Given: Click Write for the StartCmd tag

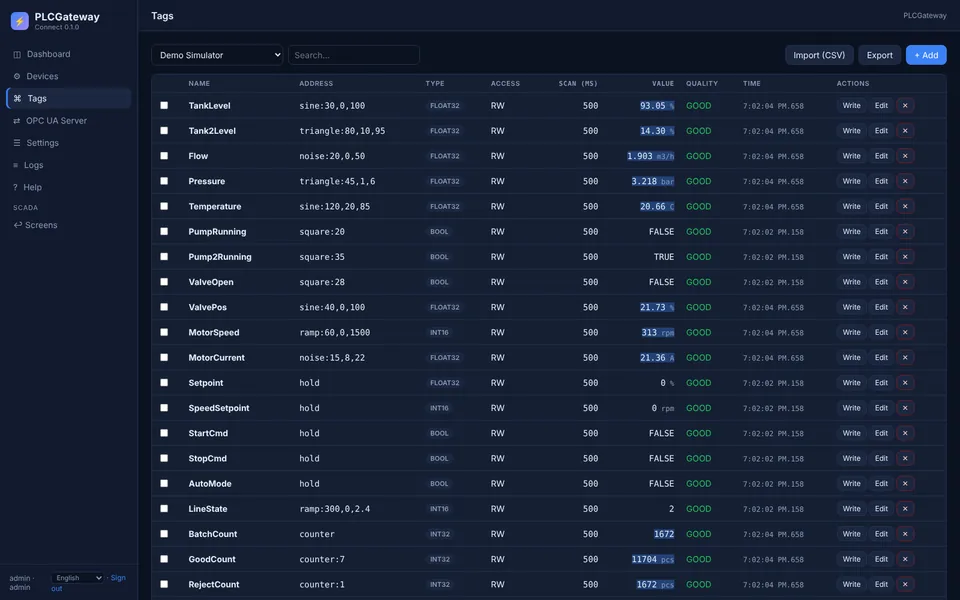Looking at the screenshot, I should tap(851, 433).
